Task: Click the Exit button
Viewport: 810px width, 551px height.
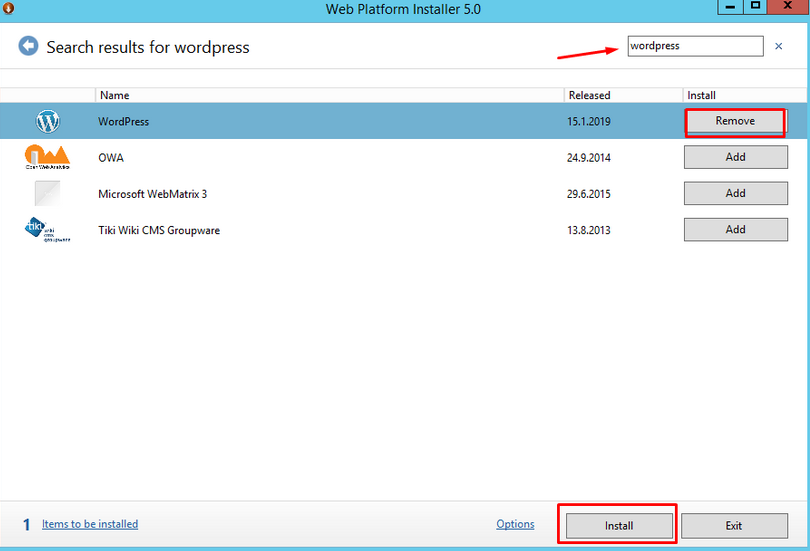Action: (734, 526)
